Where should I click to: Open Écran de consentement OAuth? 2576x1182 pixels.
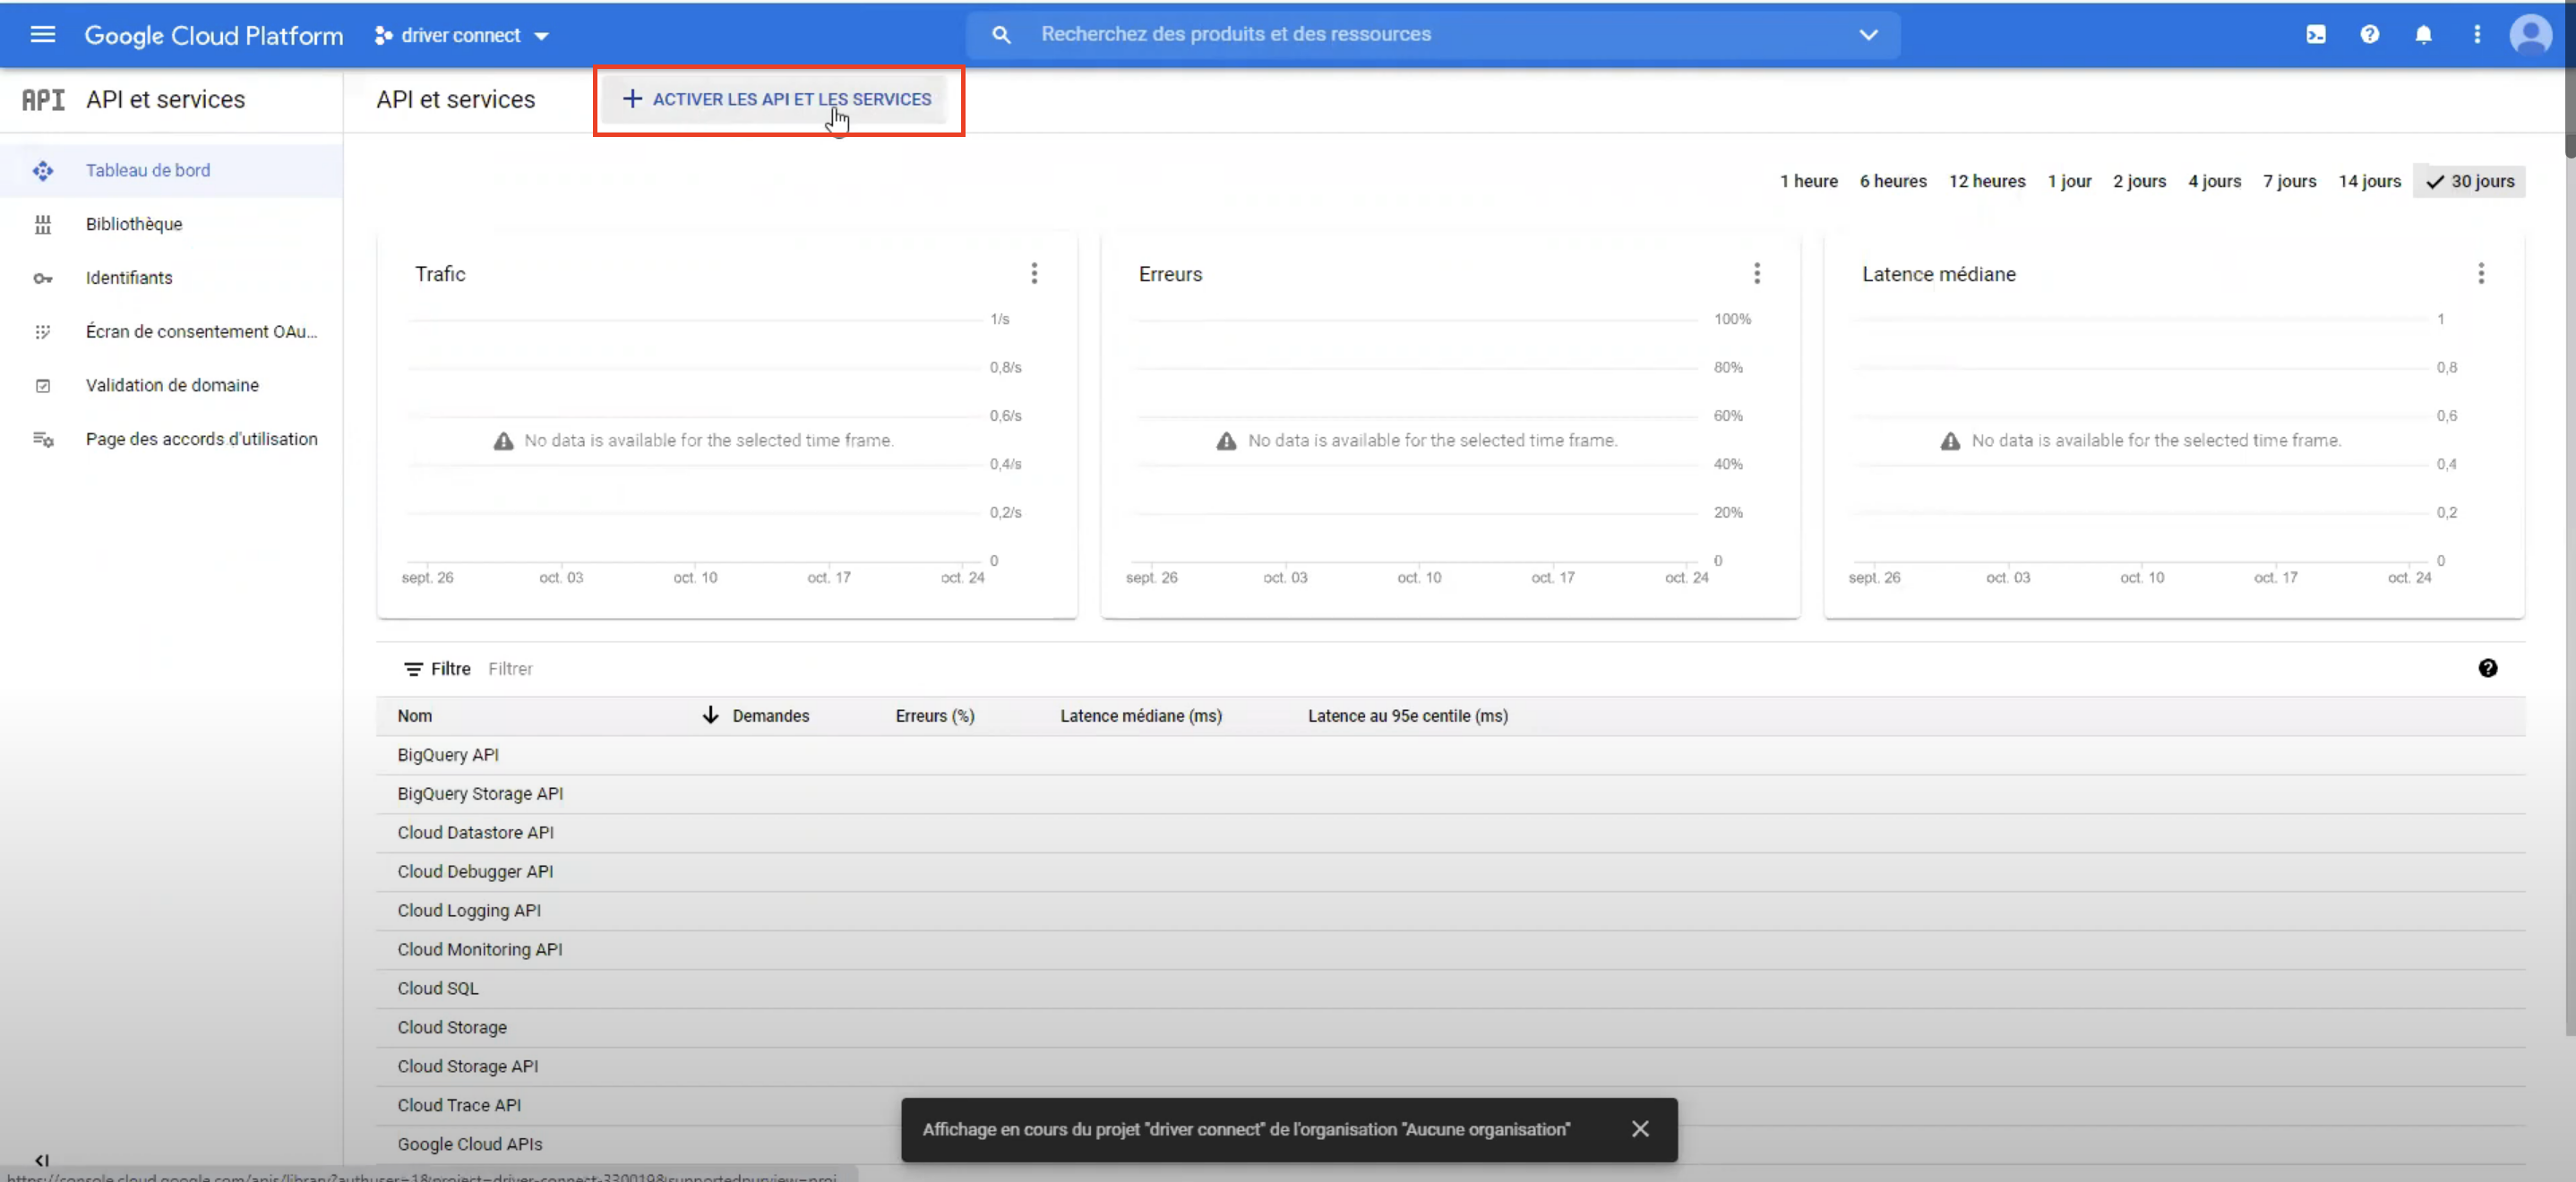[201, 331]
